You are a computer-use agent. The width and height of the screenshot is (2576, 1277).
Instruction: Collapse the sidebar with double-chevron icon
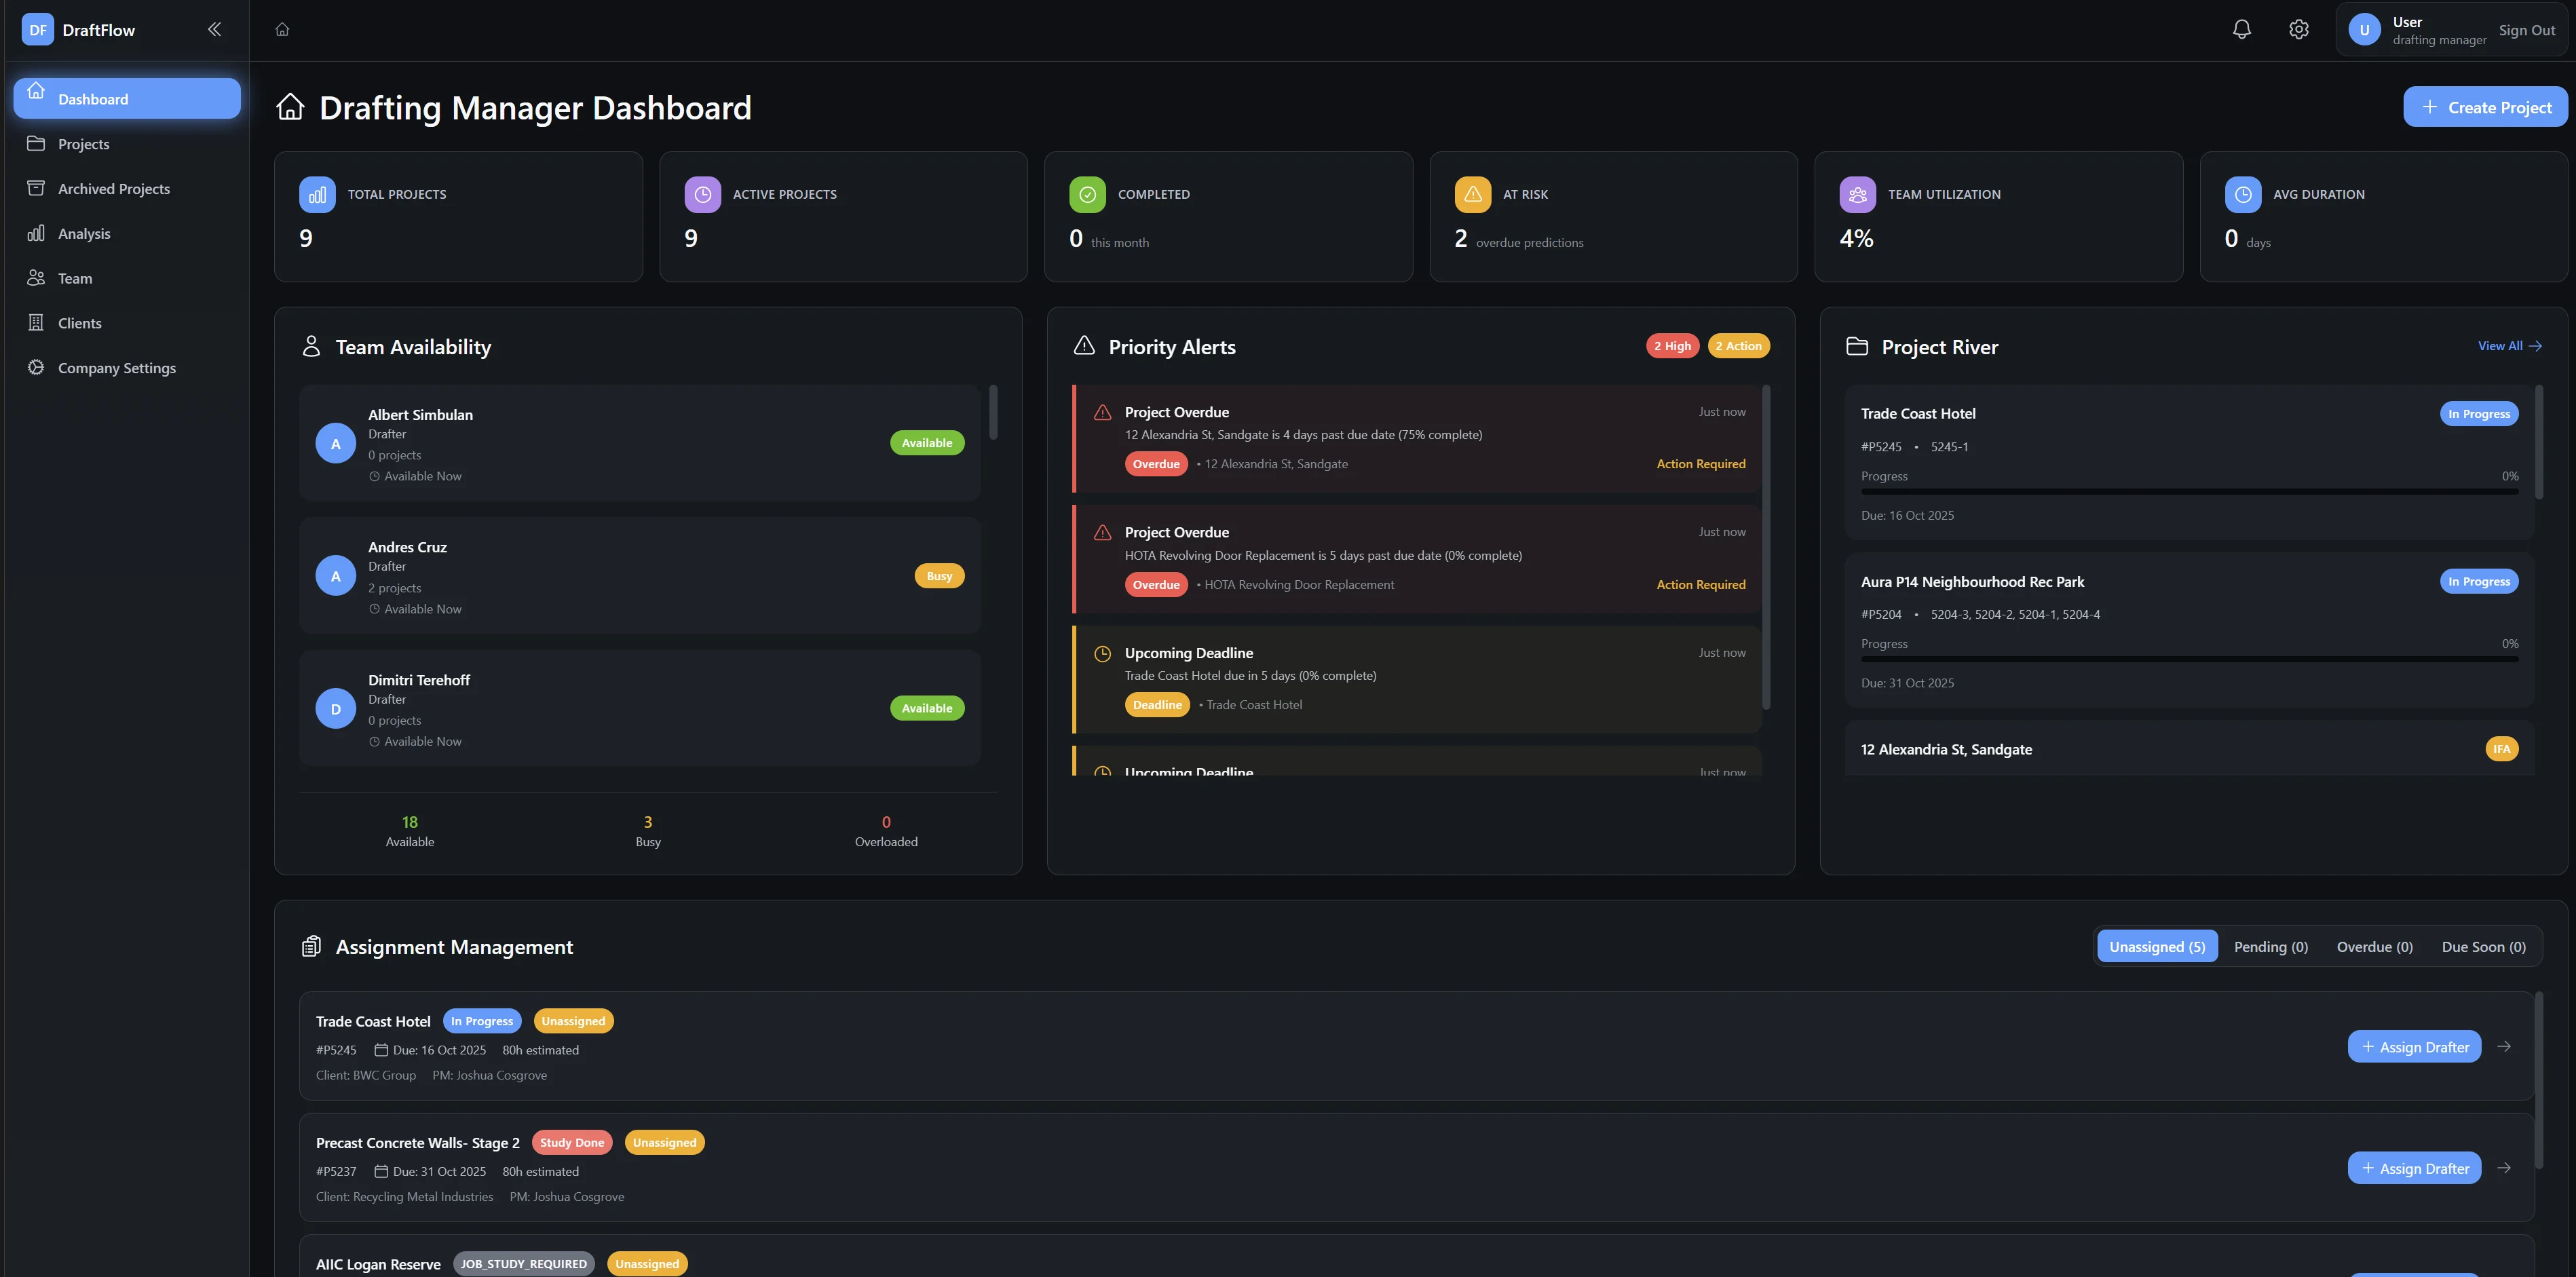click(x=214, y=29)
